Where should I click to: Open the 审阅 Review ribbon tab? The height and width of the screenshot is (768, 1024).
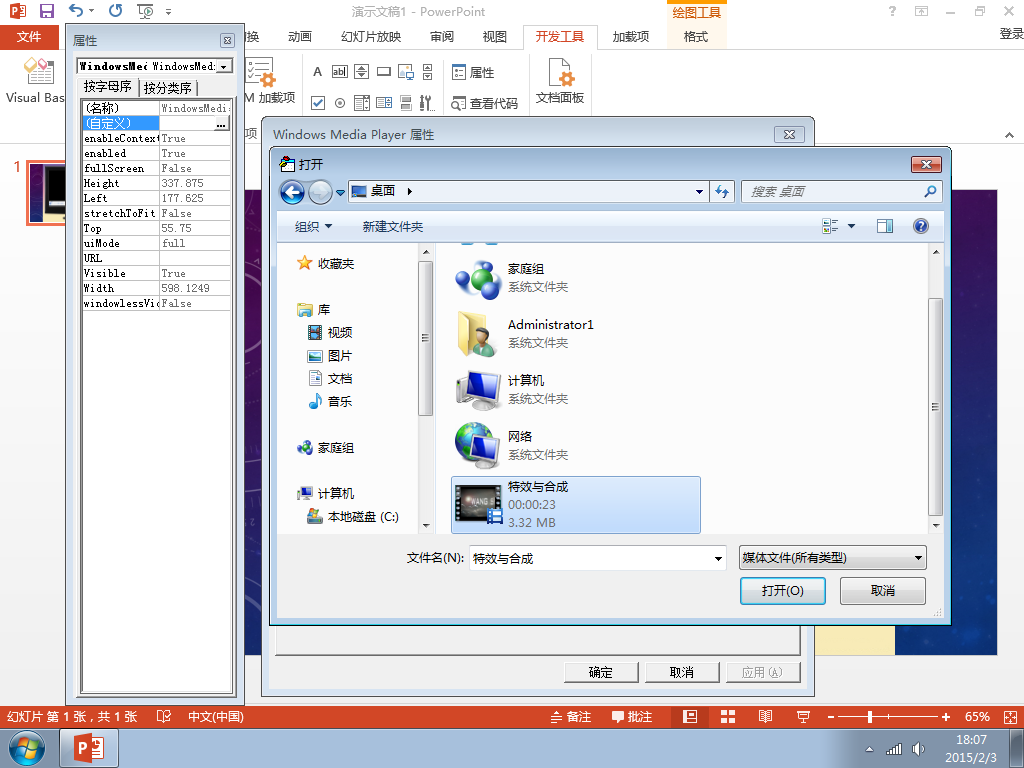click(x=442, y=37)
